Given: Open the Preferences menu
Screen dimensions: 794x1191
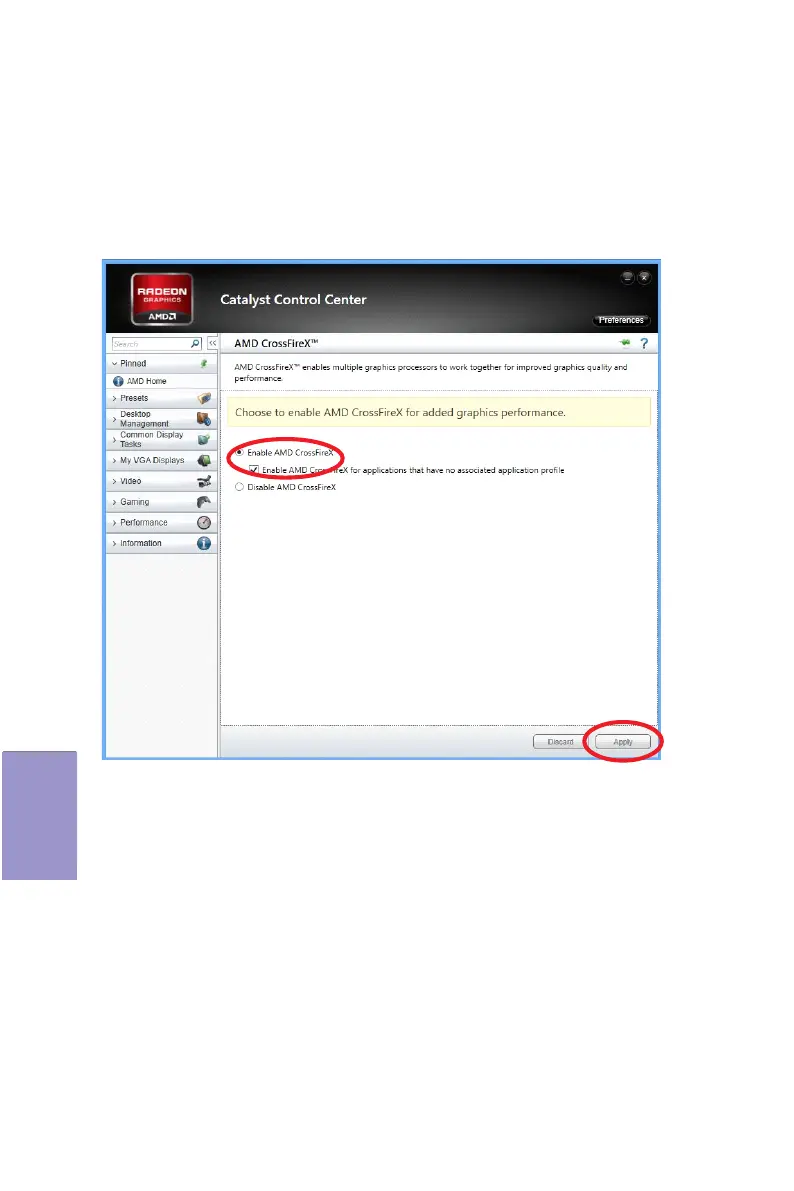Looking at the screenshot, I should coord(621,321).
